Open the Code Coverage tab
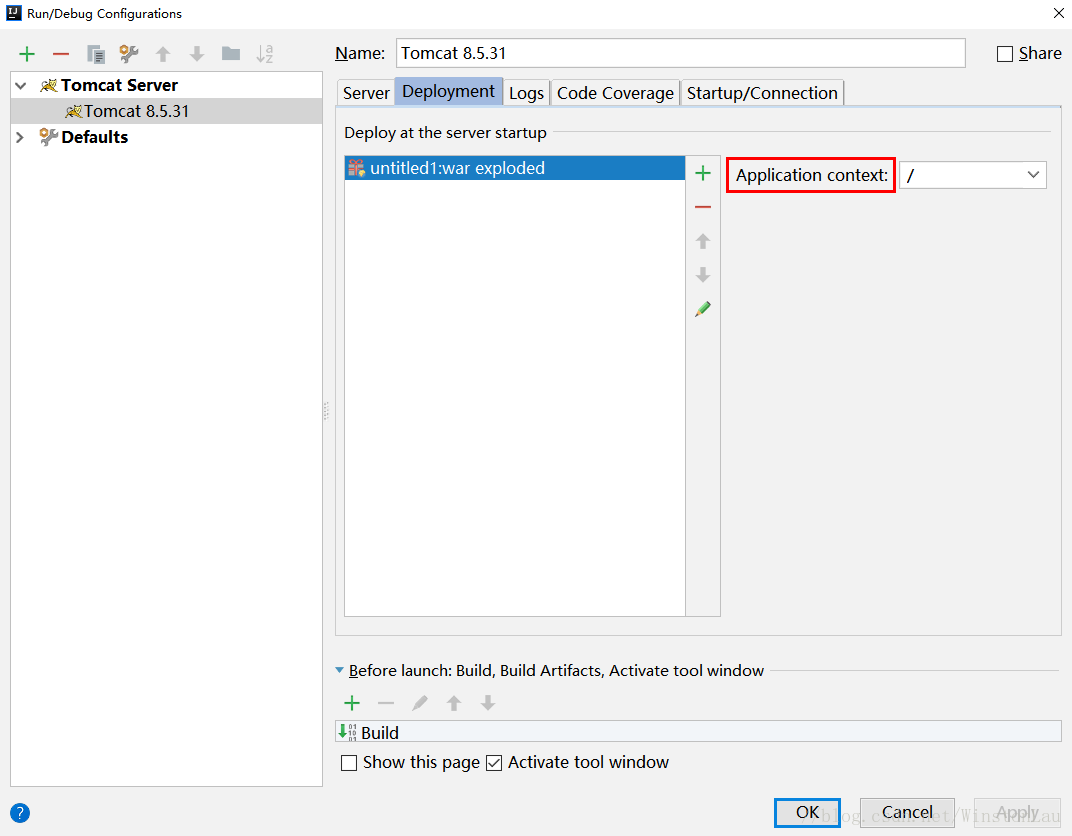Image resolution: width=1072 pixels, height=836 pixels. tap(615, 93)
